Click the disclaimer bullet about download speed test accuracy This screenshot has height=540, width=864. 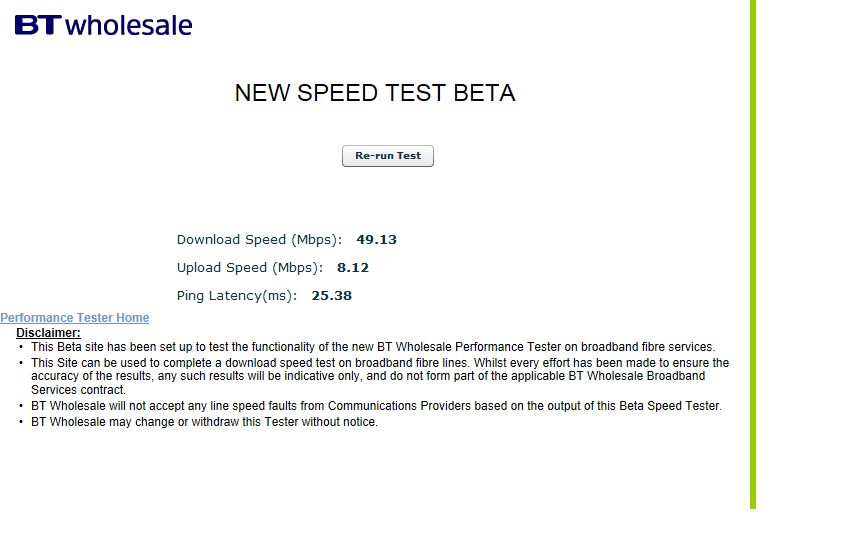pos(380,376)
